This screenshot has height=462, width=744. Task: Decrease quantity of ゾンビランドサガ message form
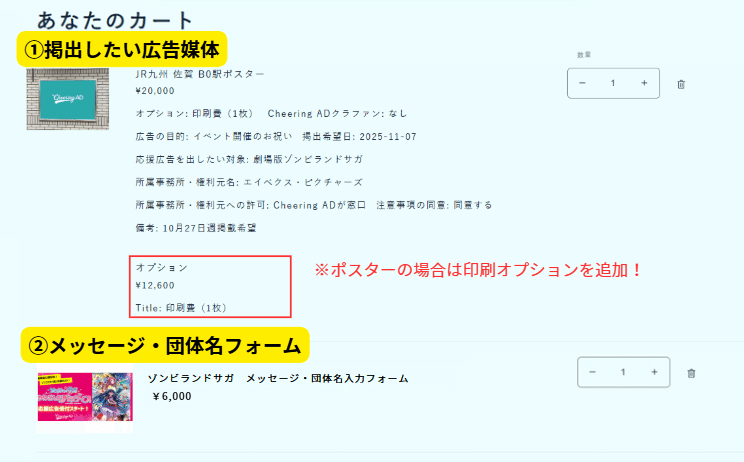pos(592,372)
